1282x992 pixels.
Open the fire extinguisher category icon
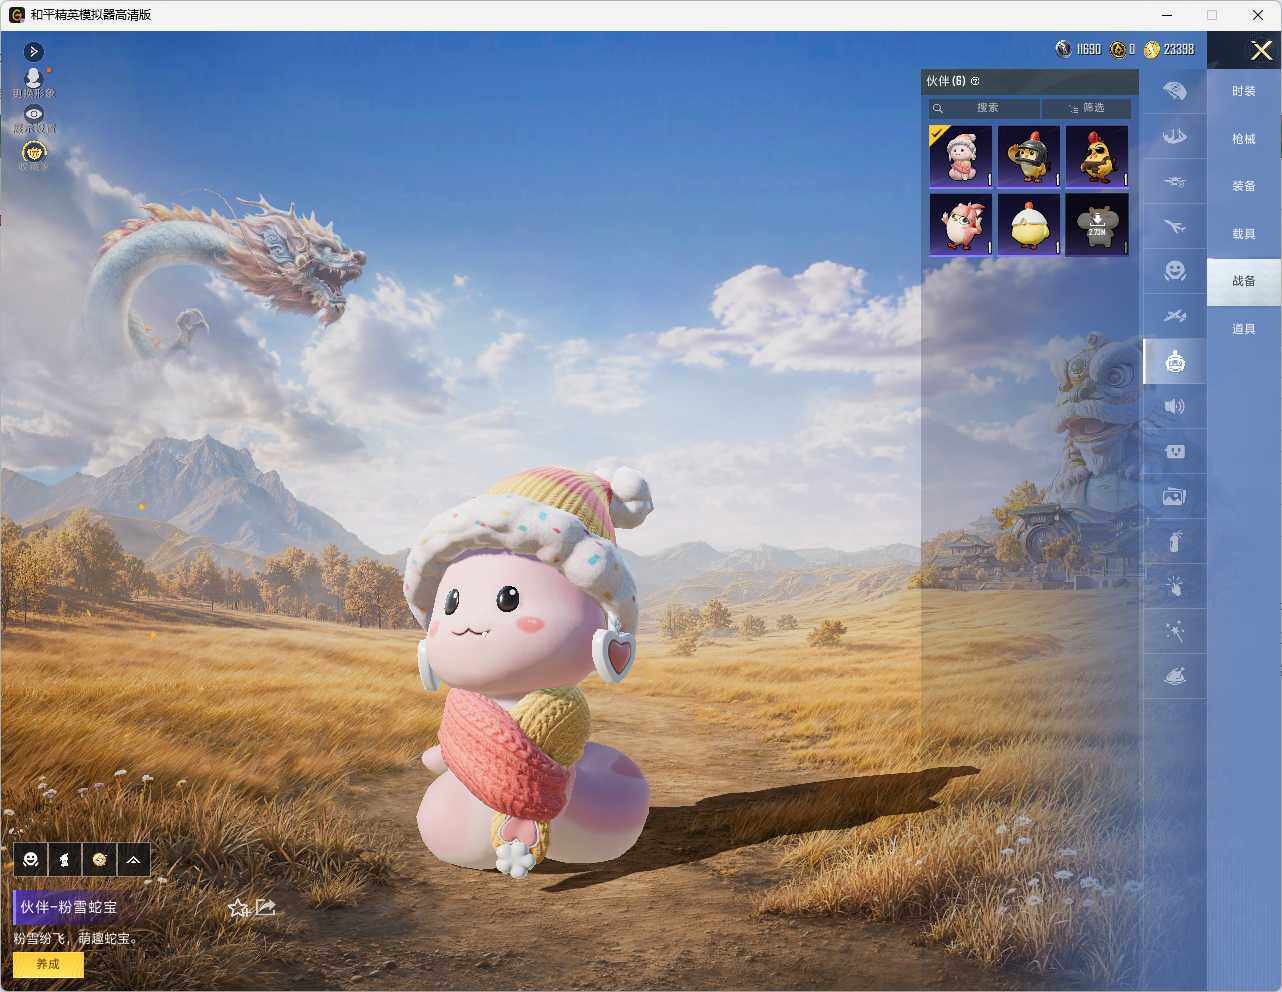pos(1175,541)
